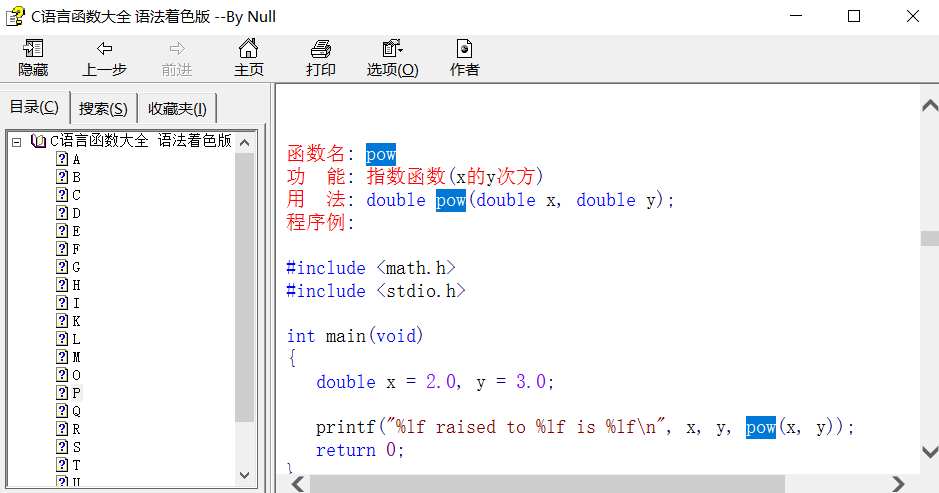The width and height of the screenshot is (939, 493).
Task: Click the text #include <math.h>
Action: pyautogui.click(x=371, y=268)
